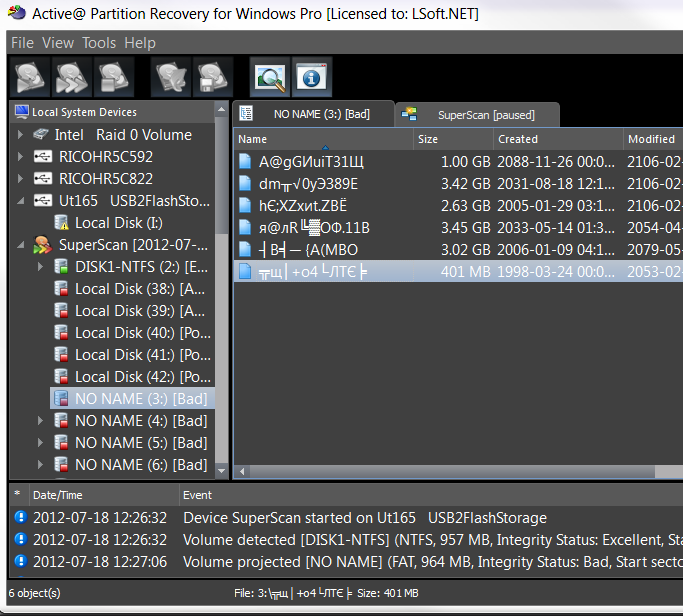Click the DISK1-NTFS (2:) volume icon
The width and height of the screenshot is (683, 616).
61,266
